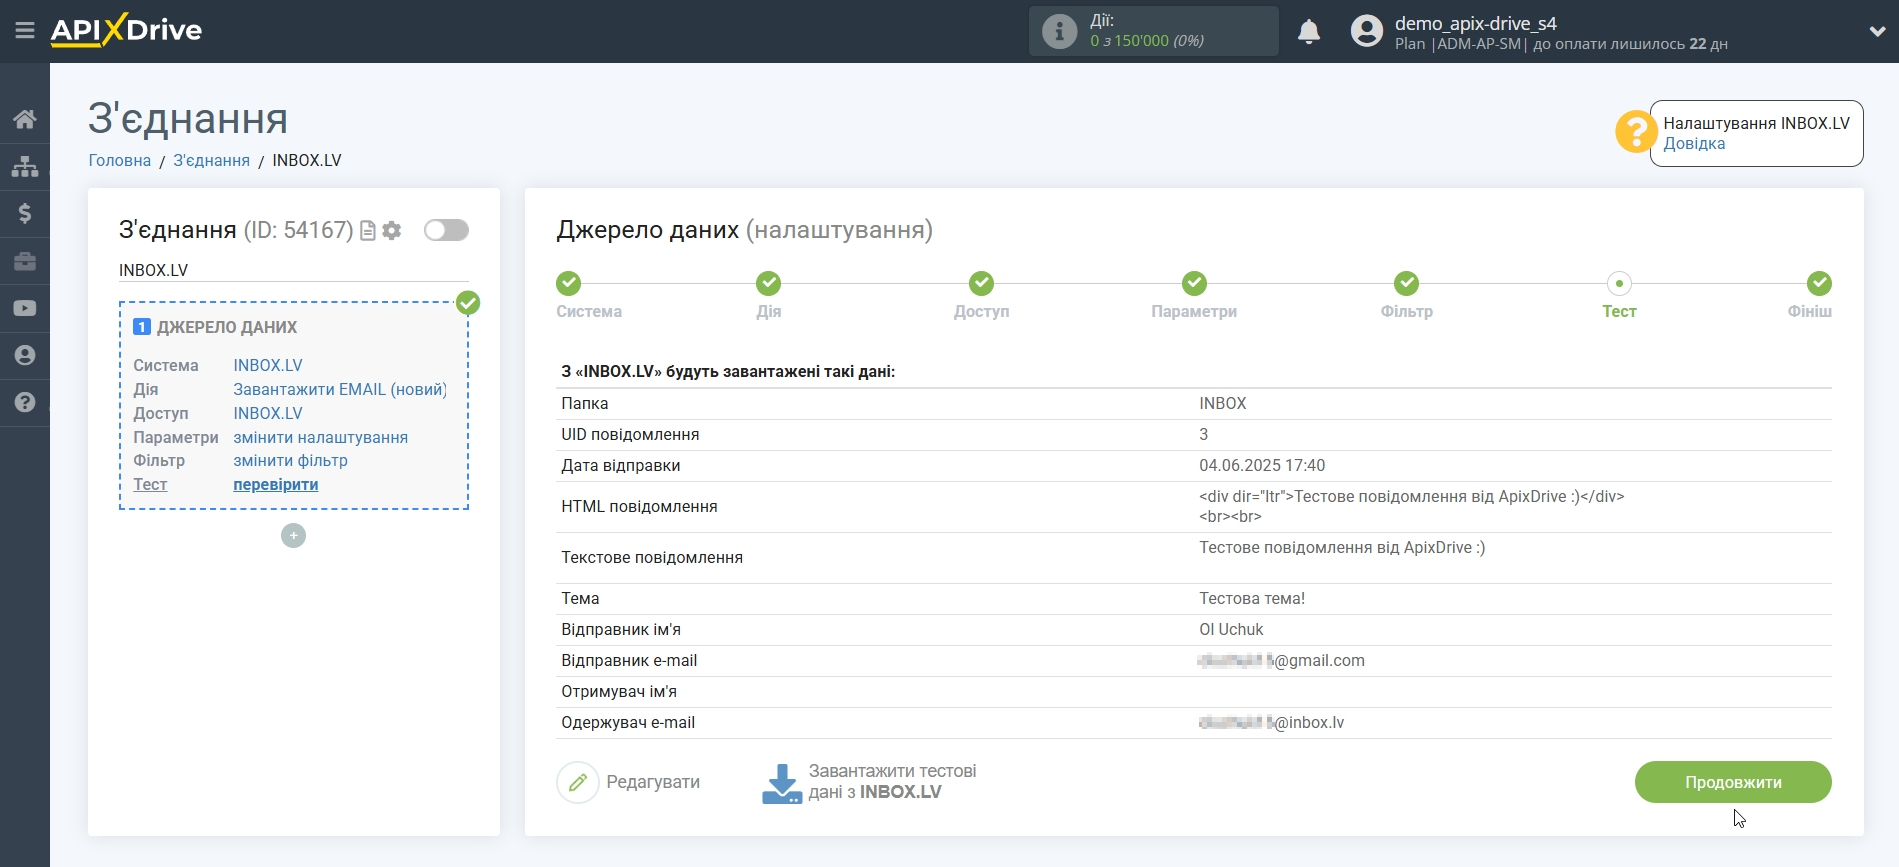Image resolution: width=1899 pixels, height=867 pixels.
Task: Open Завантажити EMAIL (новий) action link
Action: pos(340,389)
